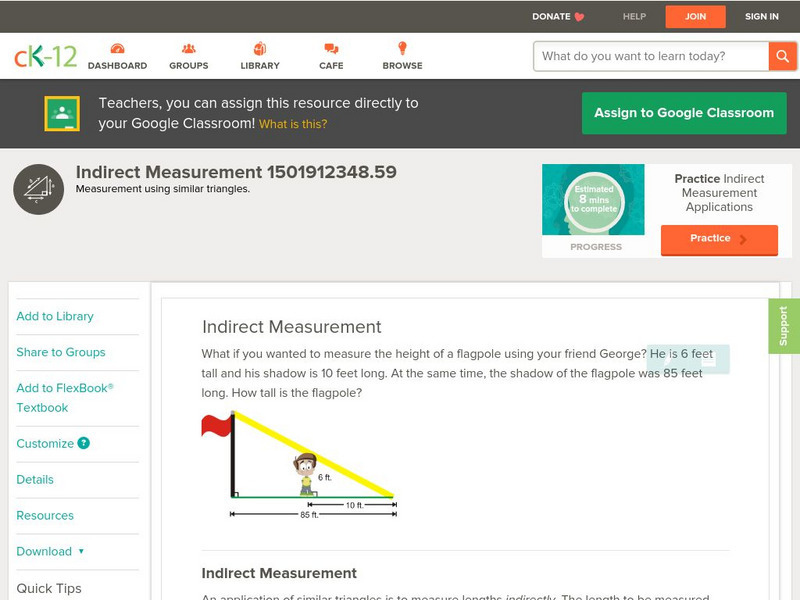Click the Customize link
Image resolution: width=800 pixels, height=600 pixels.
pyautogui.click(x=45, y=443)
